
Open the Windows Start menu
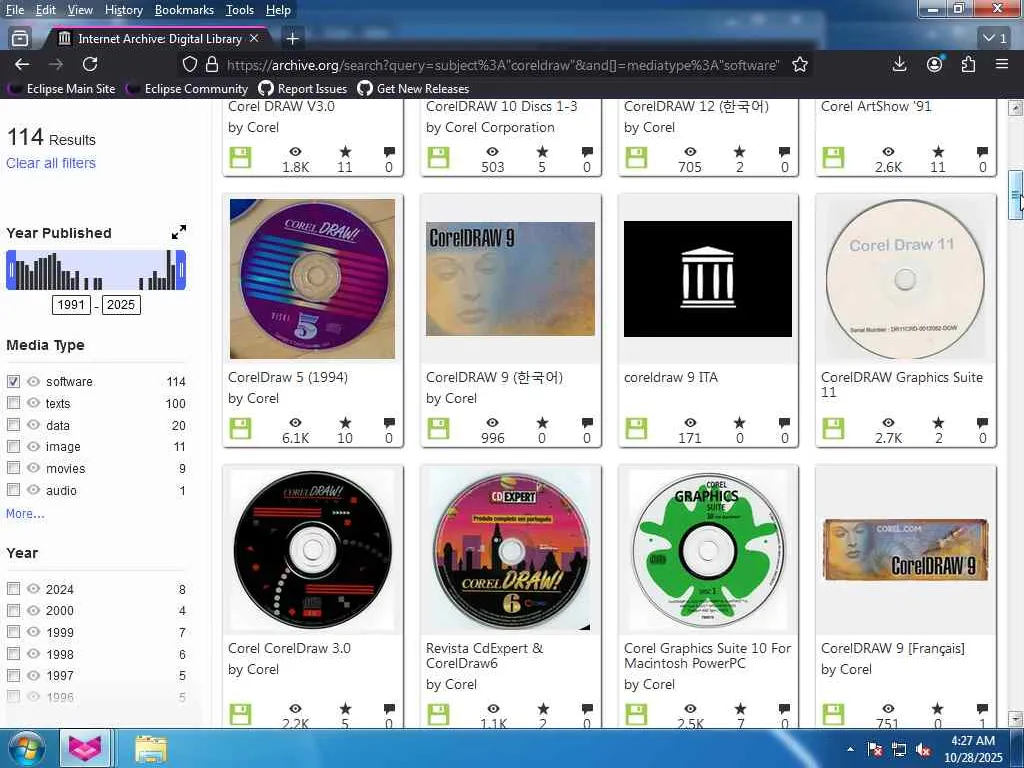(26, 748)
